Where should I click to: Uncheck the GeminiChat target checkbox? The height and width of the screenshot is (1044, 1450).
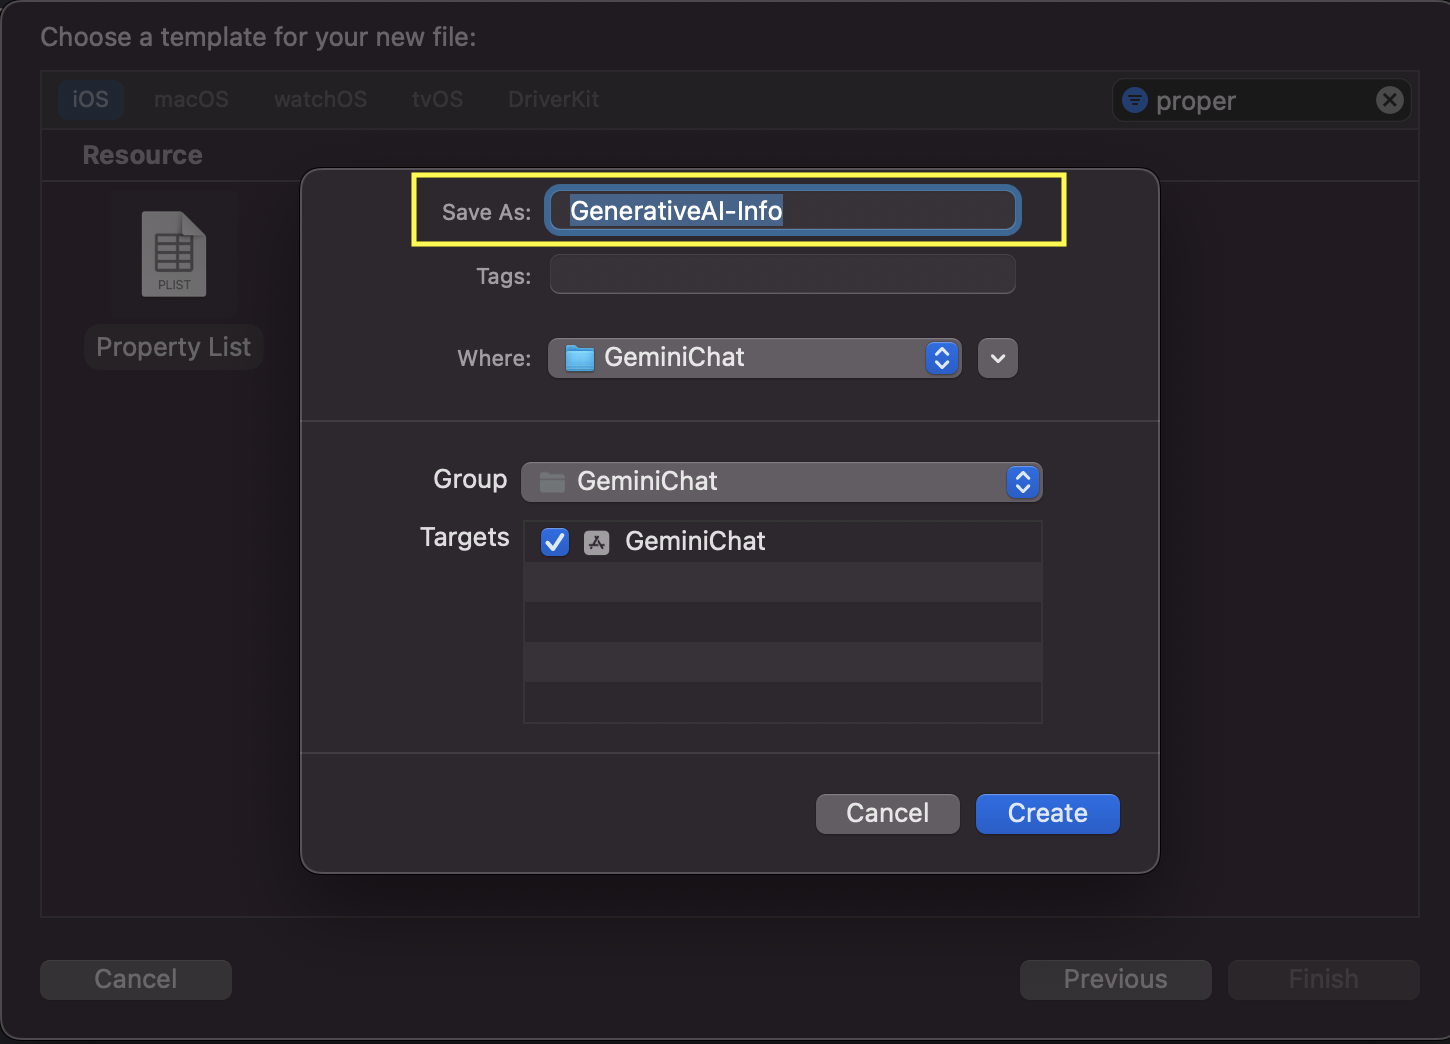(x=555, y=542)
